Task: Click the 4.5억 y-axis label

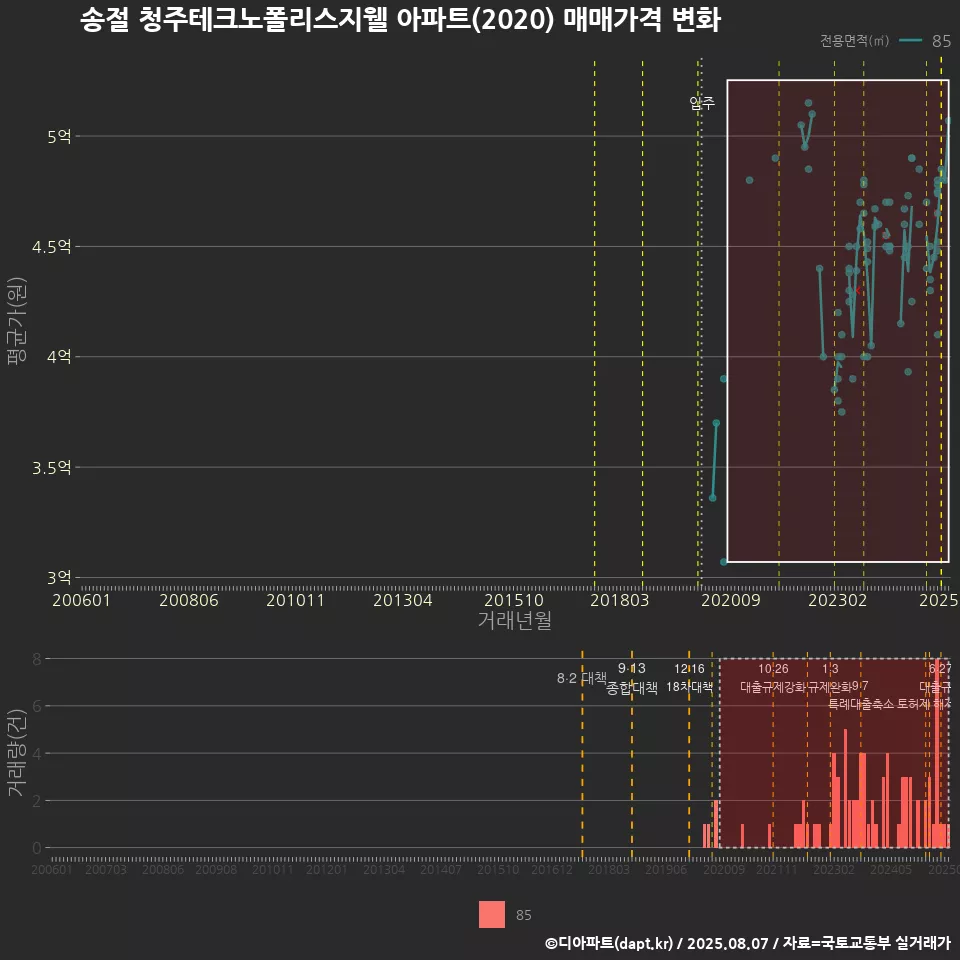Action: 51,247
